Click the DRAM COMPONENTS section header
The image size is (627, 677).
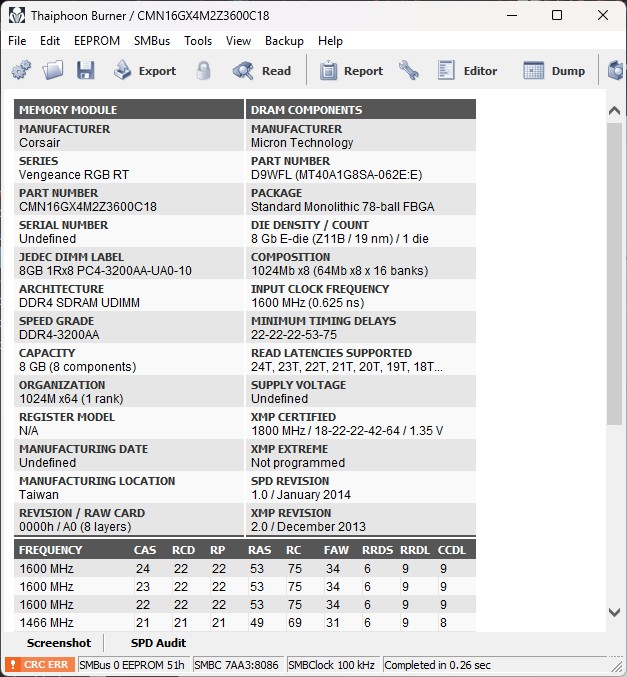361,110
